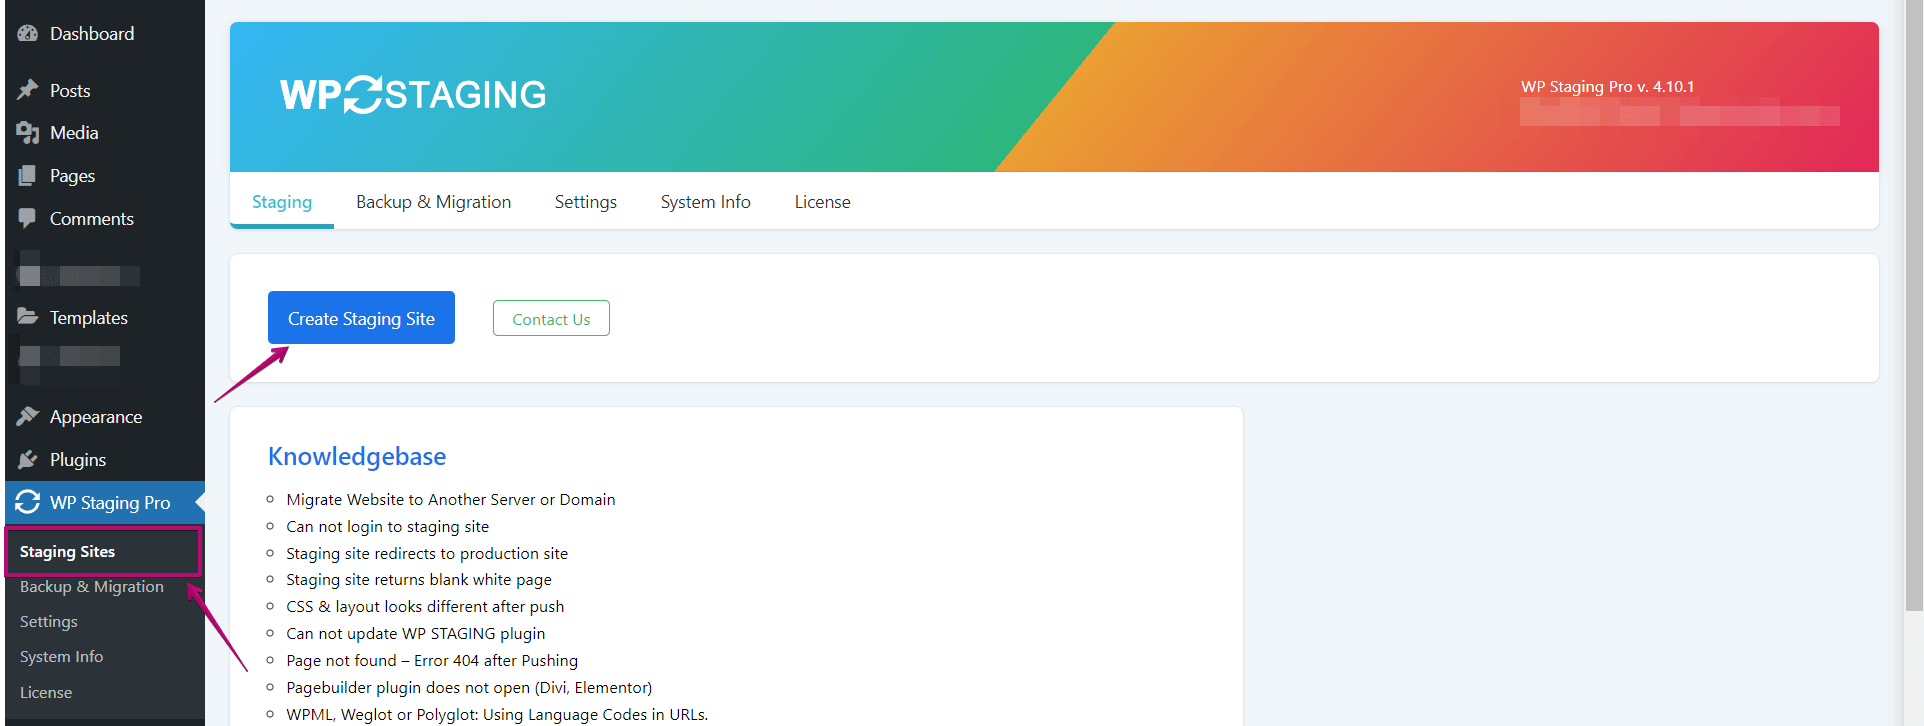Screen dimensions: 1924x726
Task: Switch to the Backup & Migration tab
Action: 433,202
